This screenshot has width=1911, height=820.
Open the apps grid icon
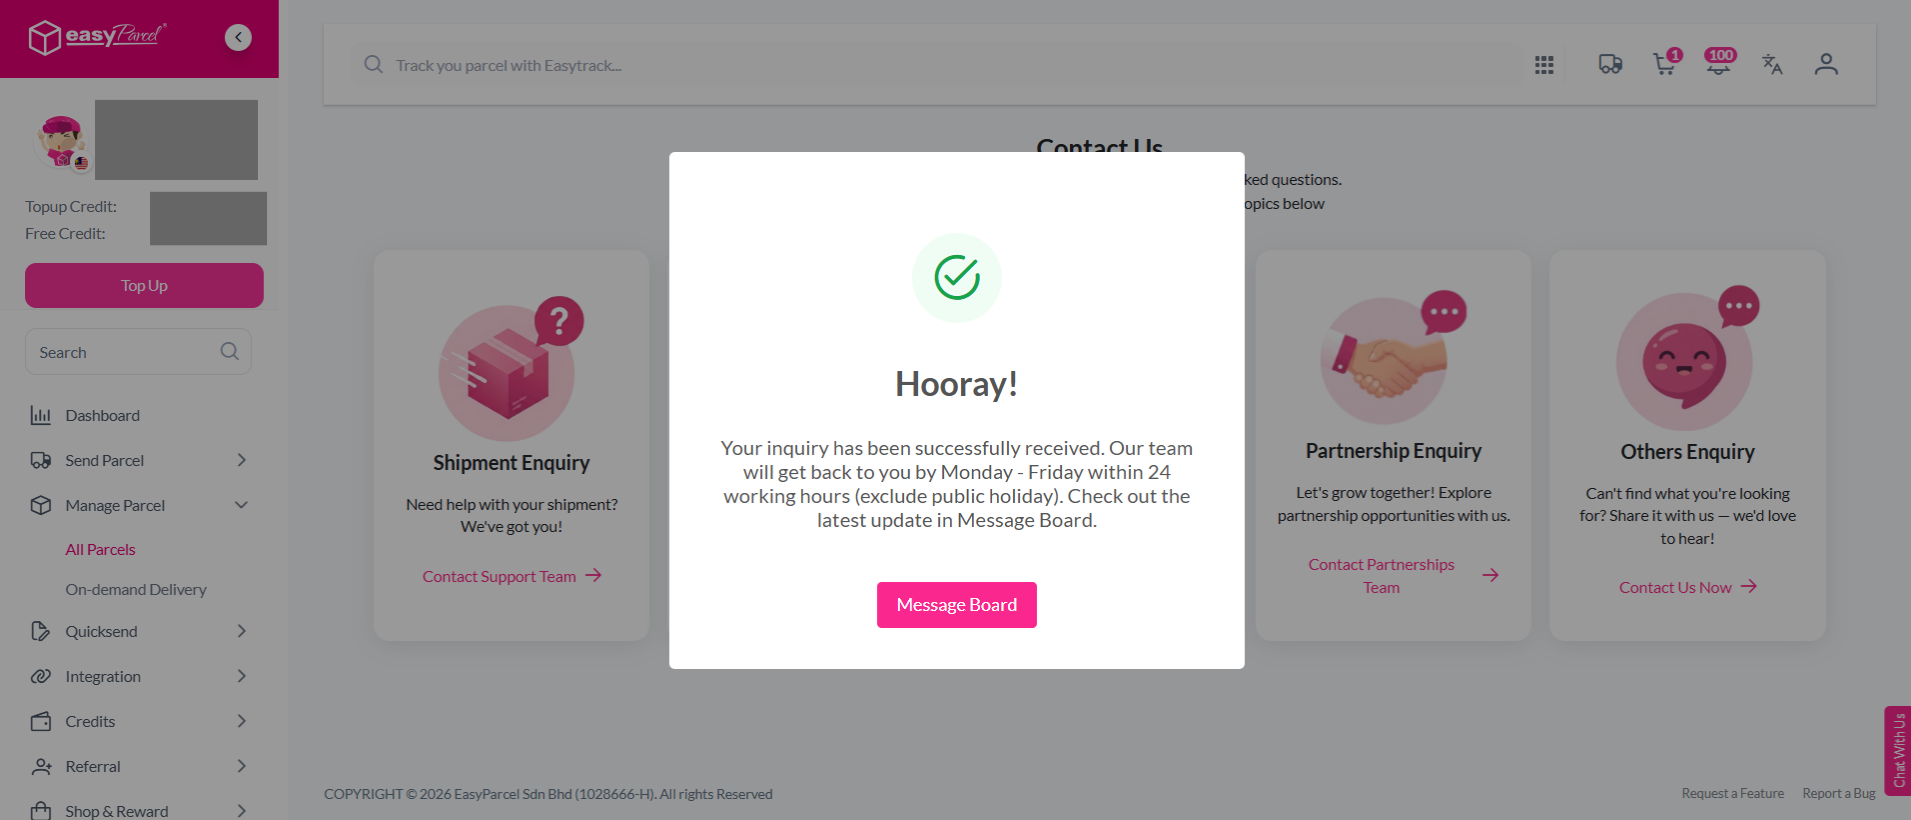pyautogui.click(x=1544, y=65)
